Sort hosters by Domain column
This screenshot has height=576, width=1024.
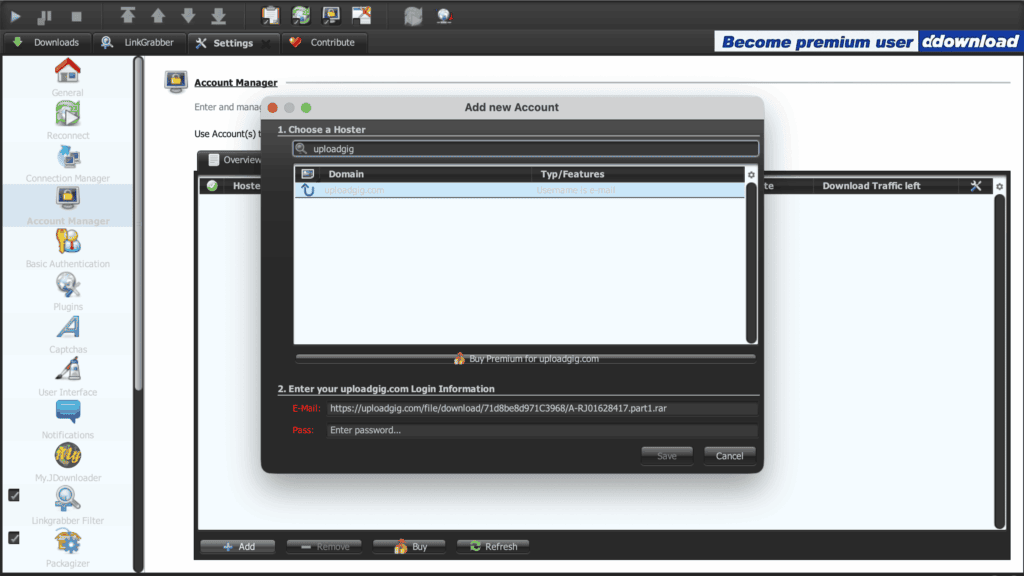coord(424,174)
